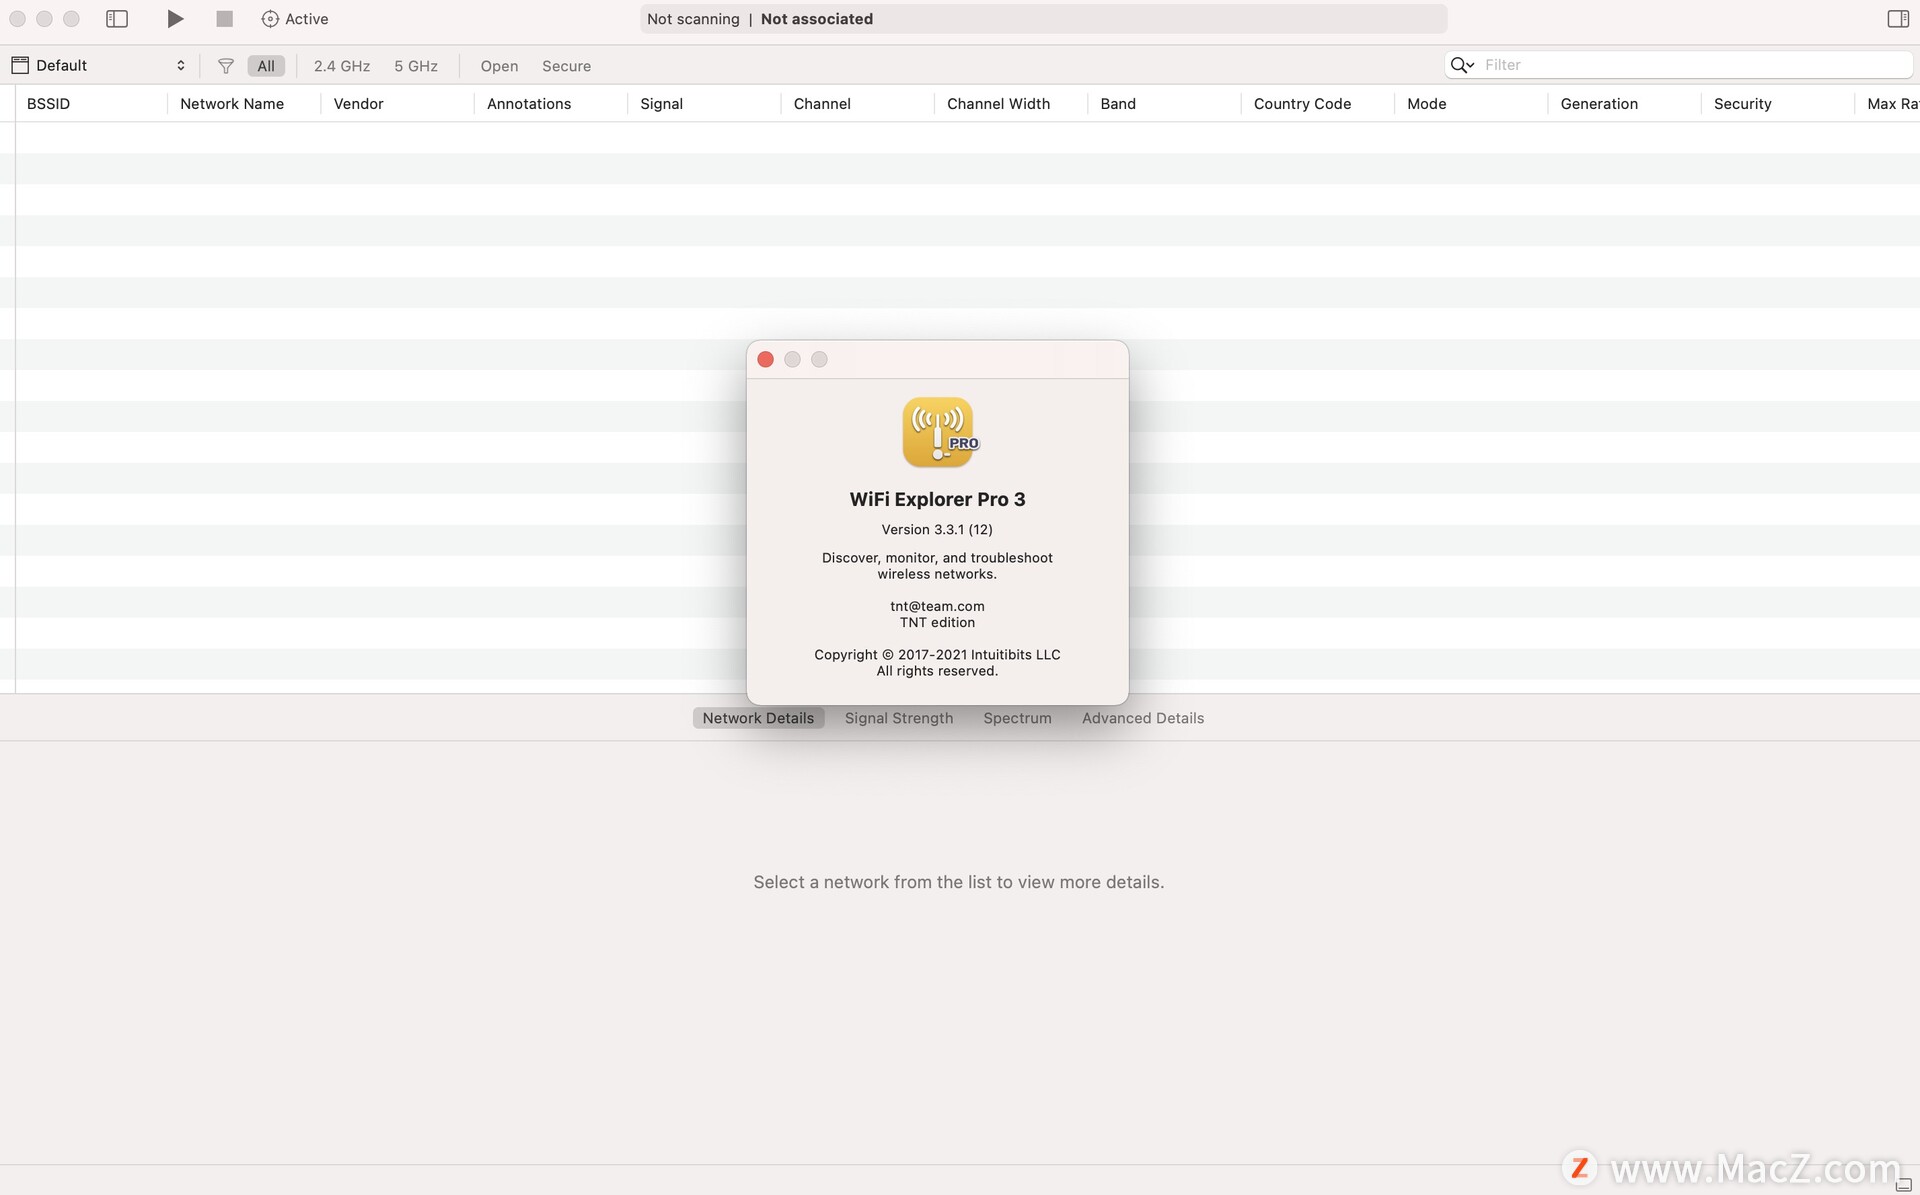1920x1195 pixels.
Task: Click the TNT edition text
Action: pos(937,622)
